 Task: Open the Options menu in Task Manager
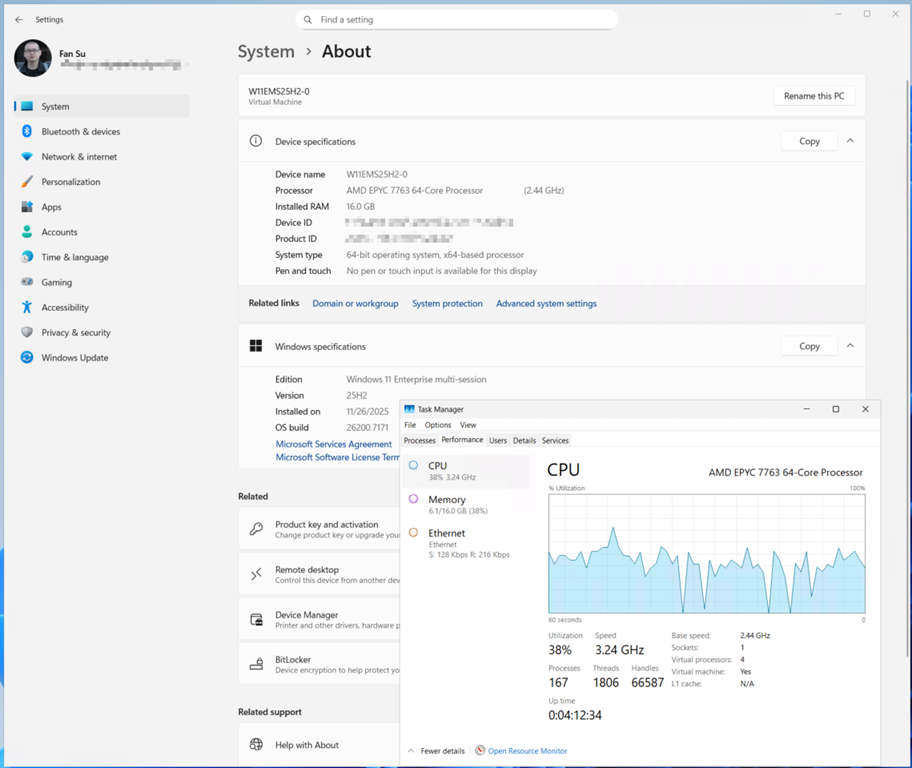pos(438,425)
